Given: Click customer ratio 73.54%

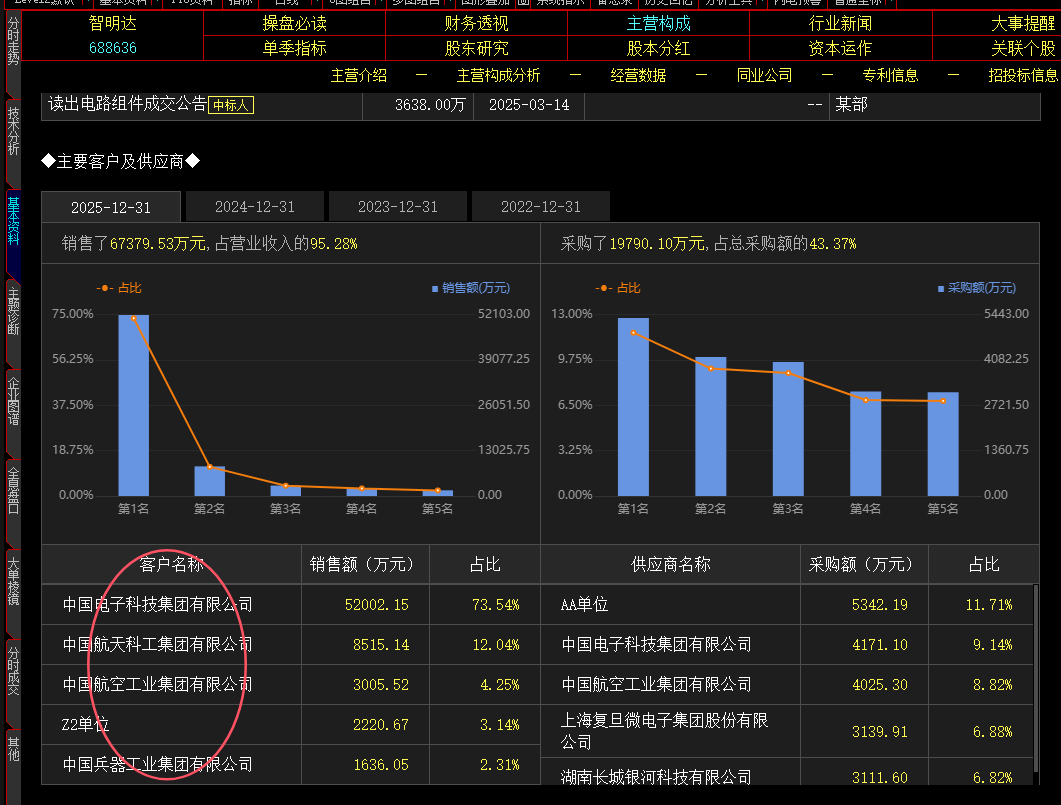Looking at the screenshot, I should tap(495, 605).
